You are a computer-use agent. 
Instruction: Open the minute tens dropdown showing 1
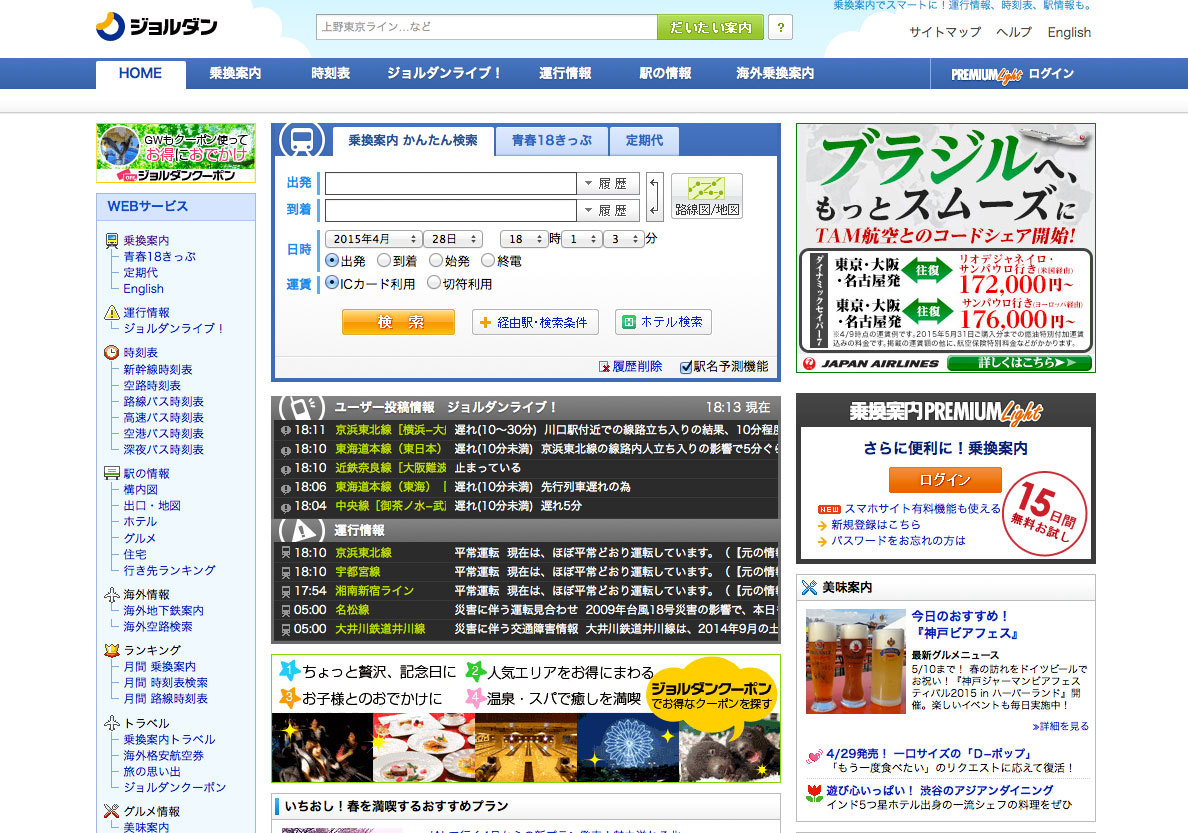click(583, 239)
